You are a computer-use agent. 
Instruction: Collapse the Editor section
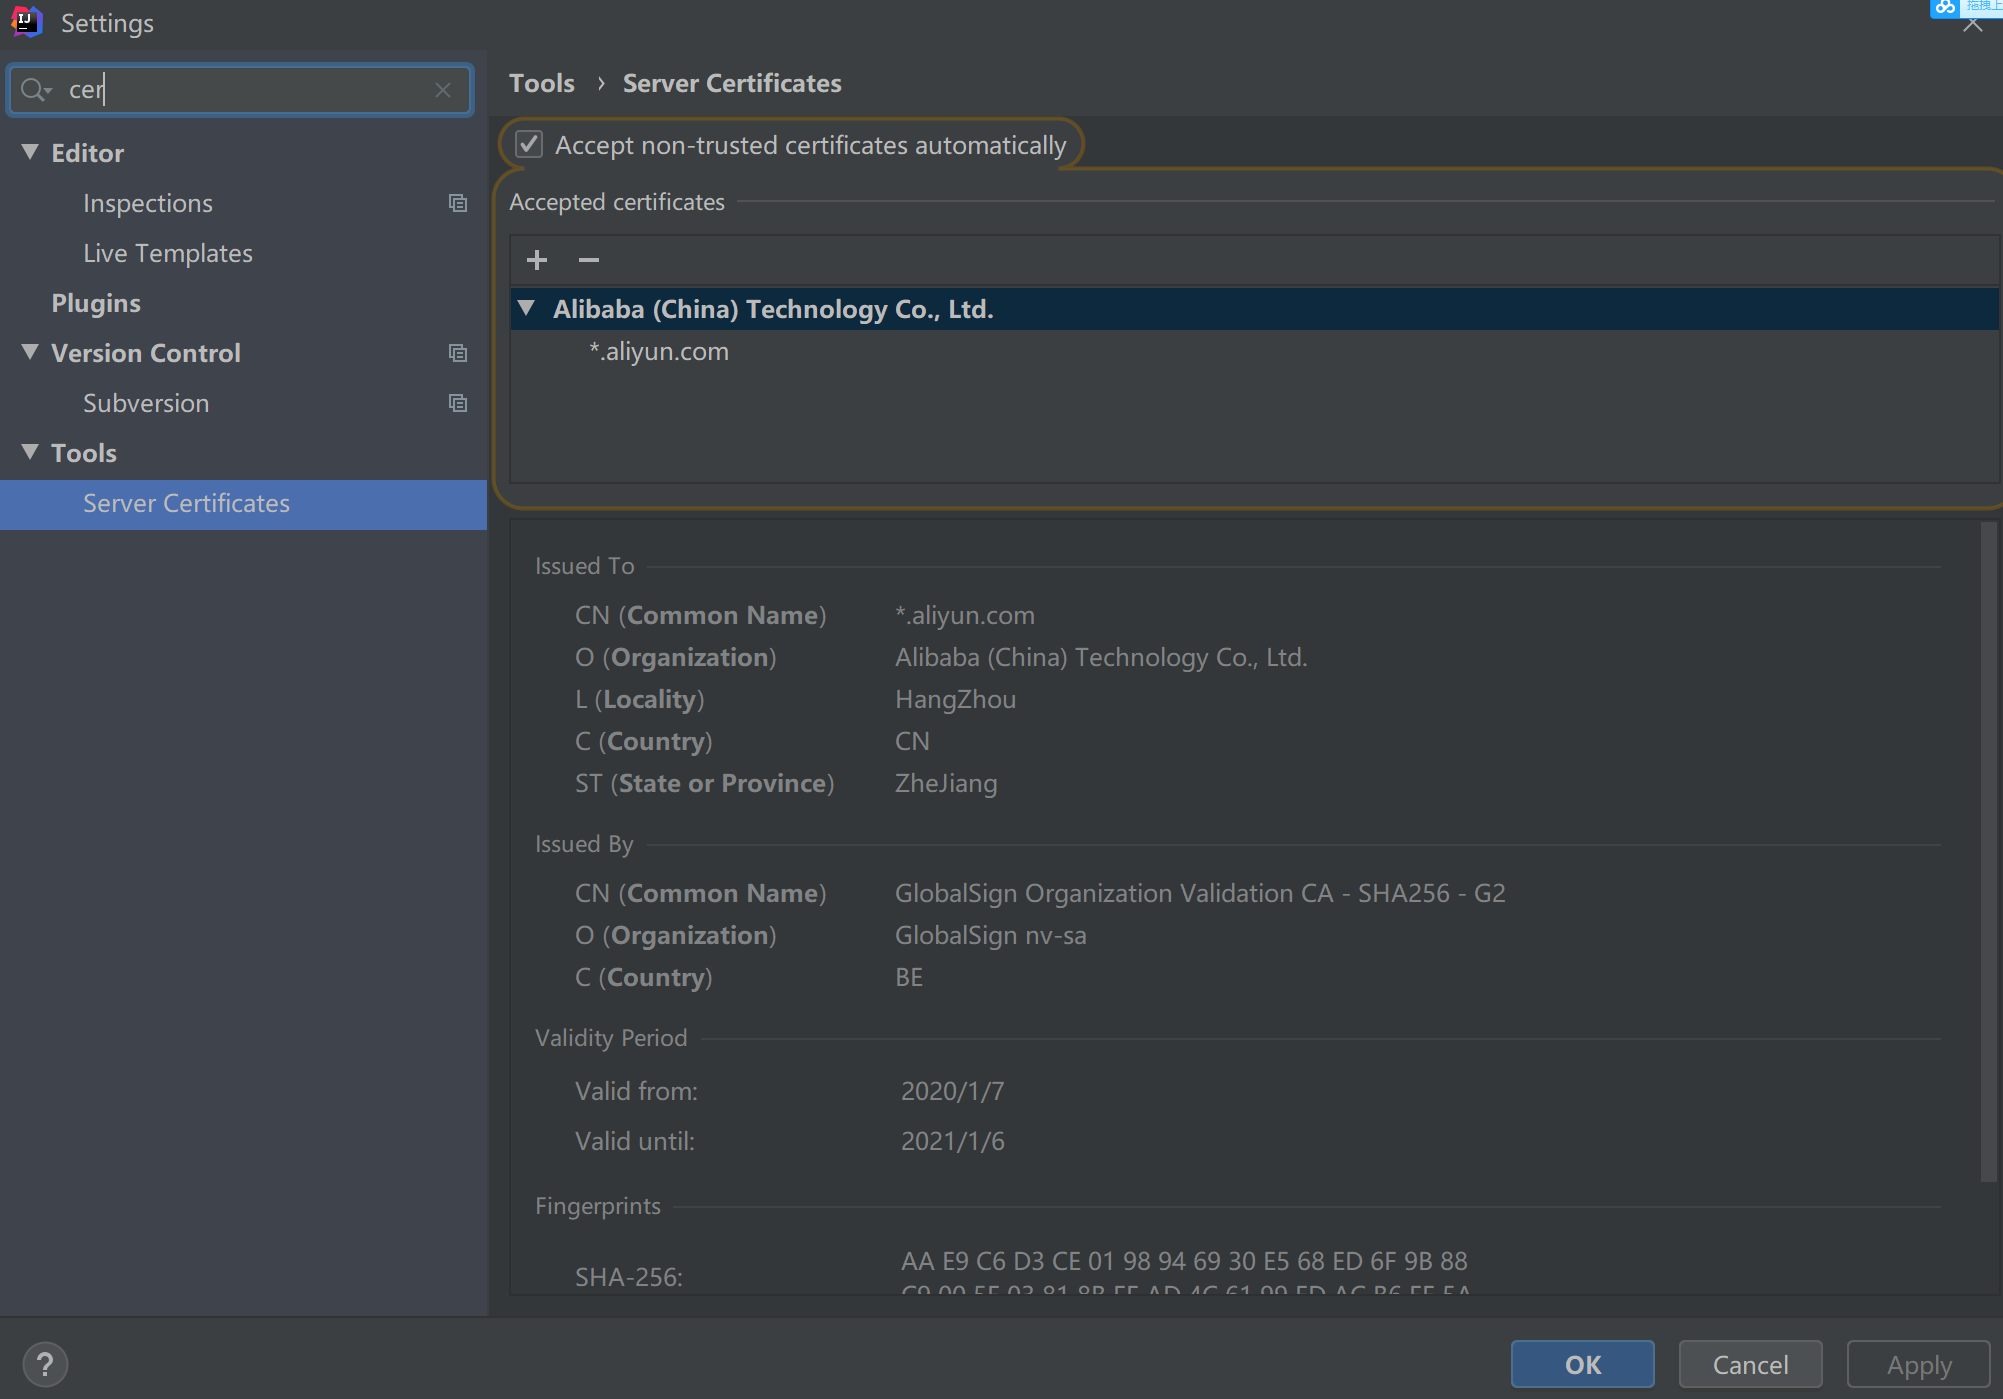[28, 151]
